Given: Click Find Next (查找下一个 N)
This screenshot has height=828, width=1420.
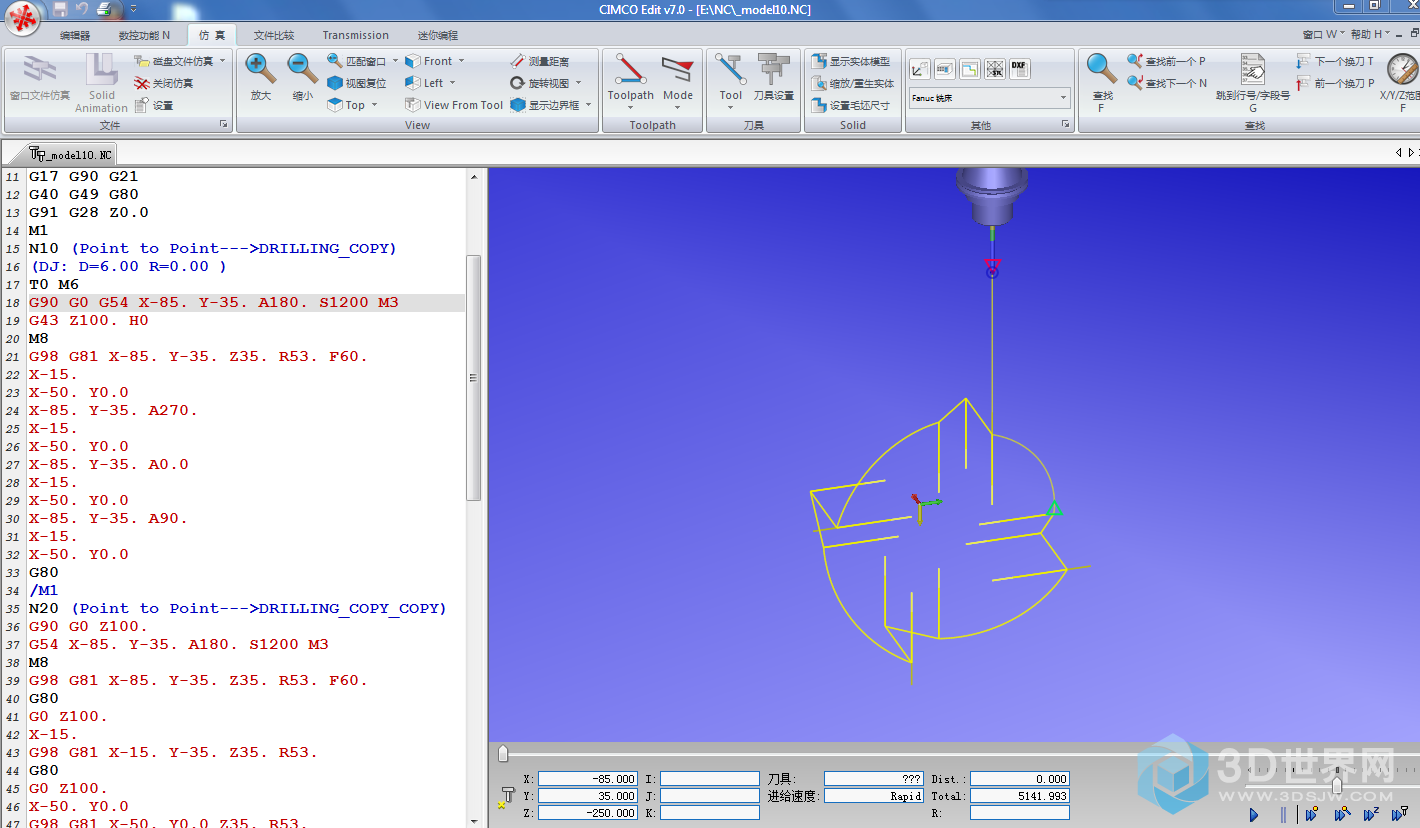Looking at the screenshot, I should 1167,83.
